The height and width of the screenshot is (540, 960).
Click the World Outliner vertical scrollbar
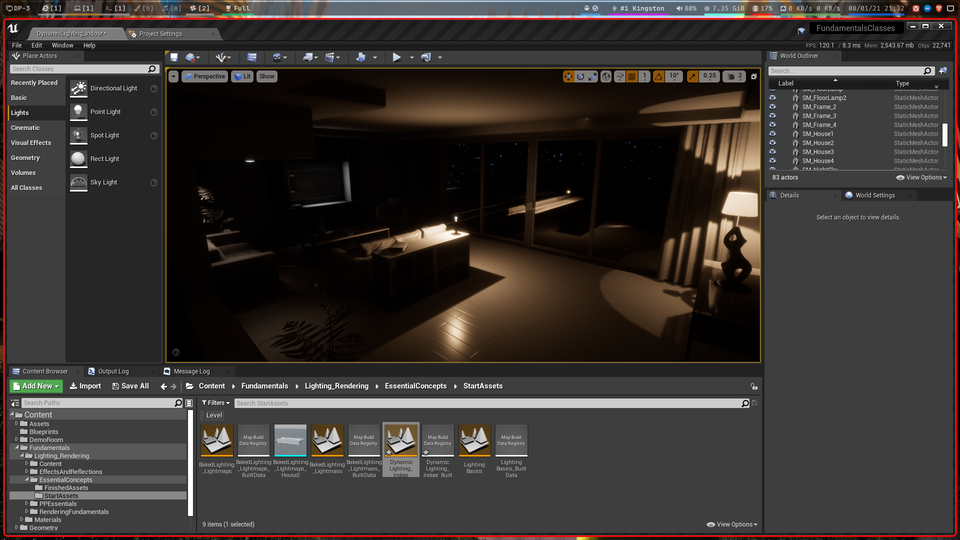(945, 134)
